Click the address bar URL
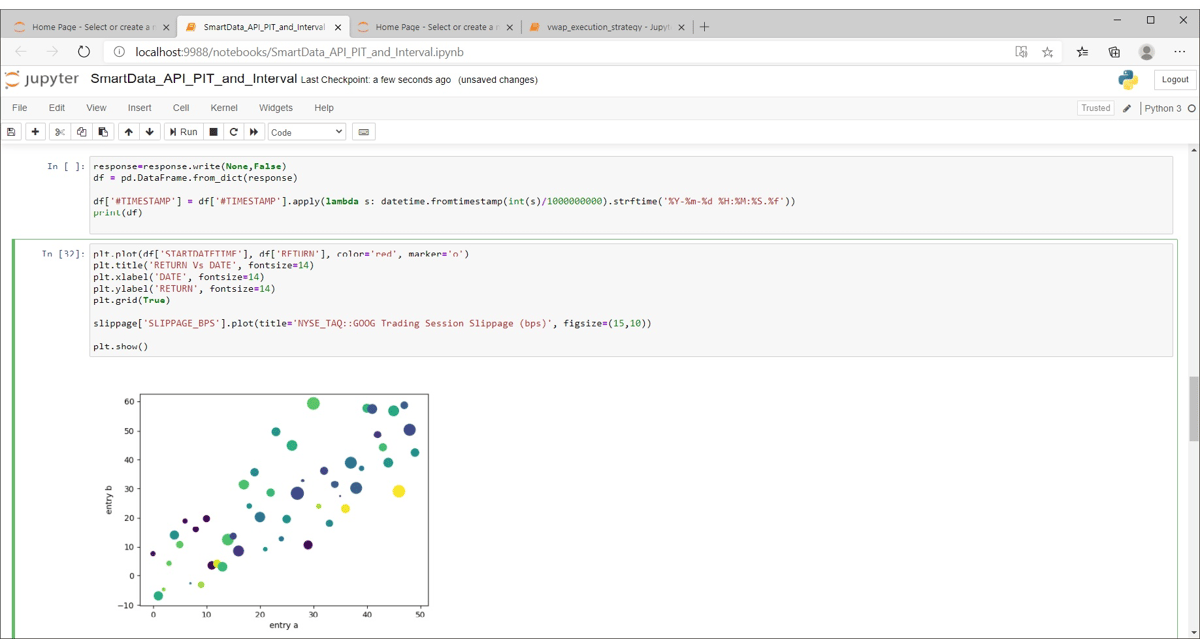1200x639 pixels. pos(300,52)
